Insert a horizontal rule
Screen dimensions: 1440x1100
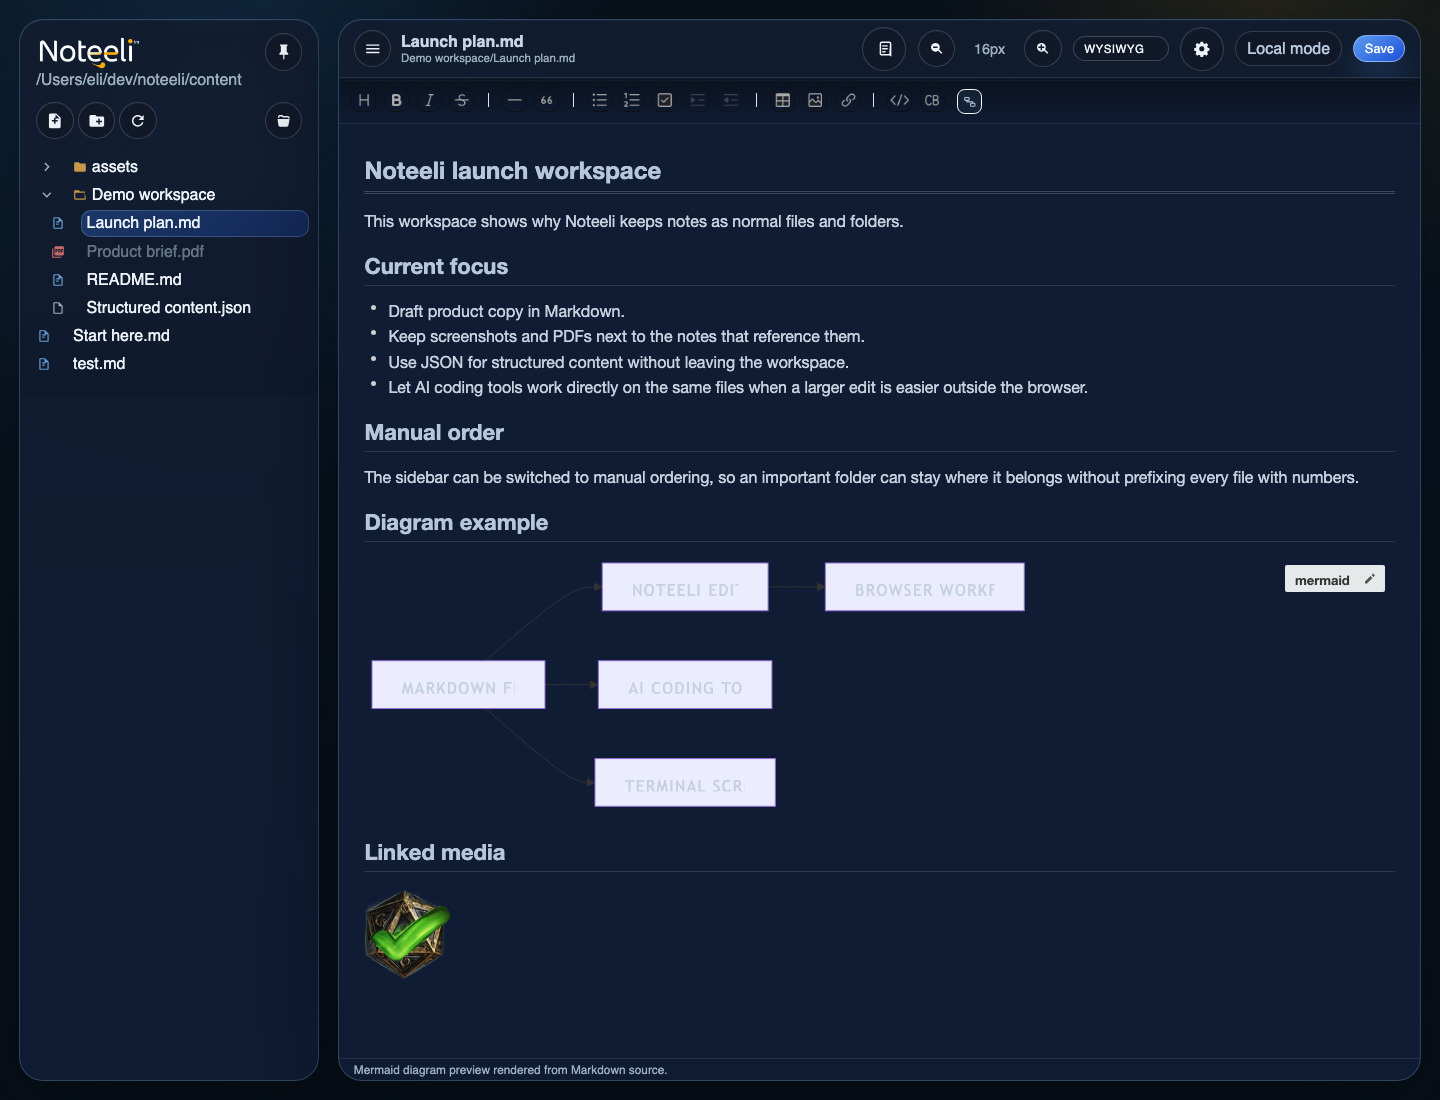click(514, 100)
